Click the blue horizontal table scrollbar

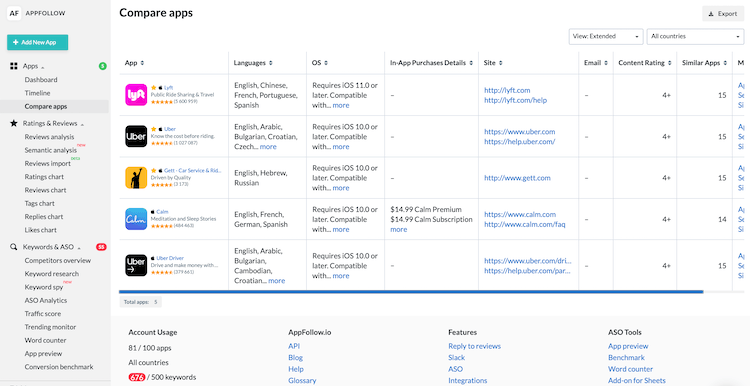tap(411, 291)
